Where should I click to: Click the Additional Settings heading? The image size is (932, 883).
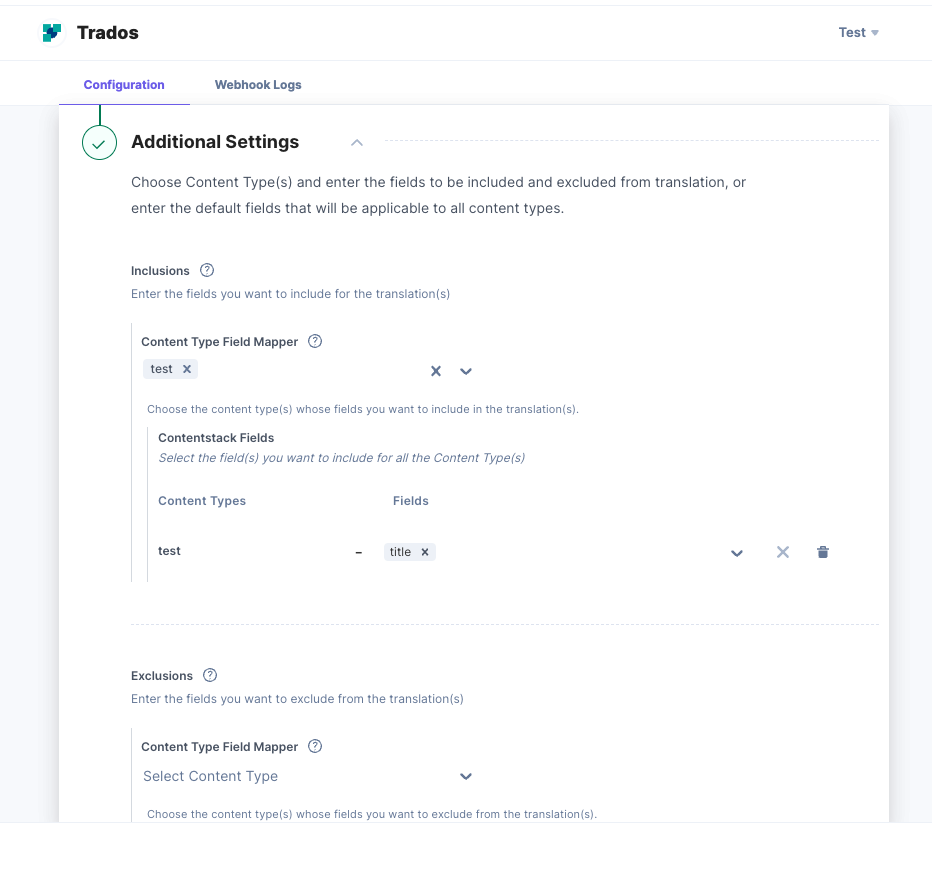[215, 142]
